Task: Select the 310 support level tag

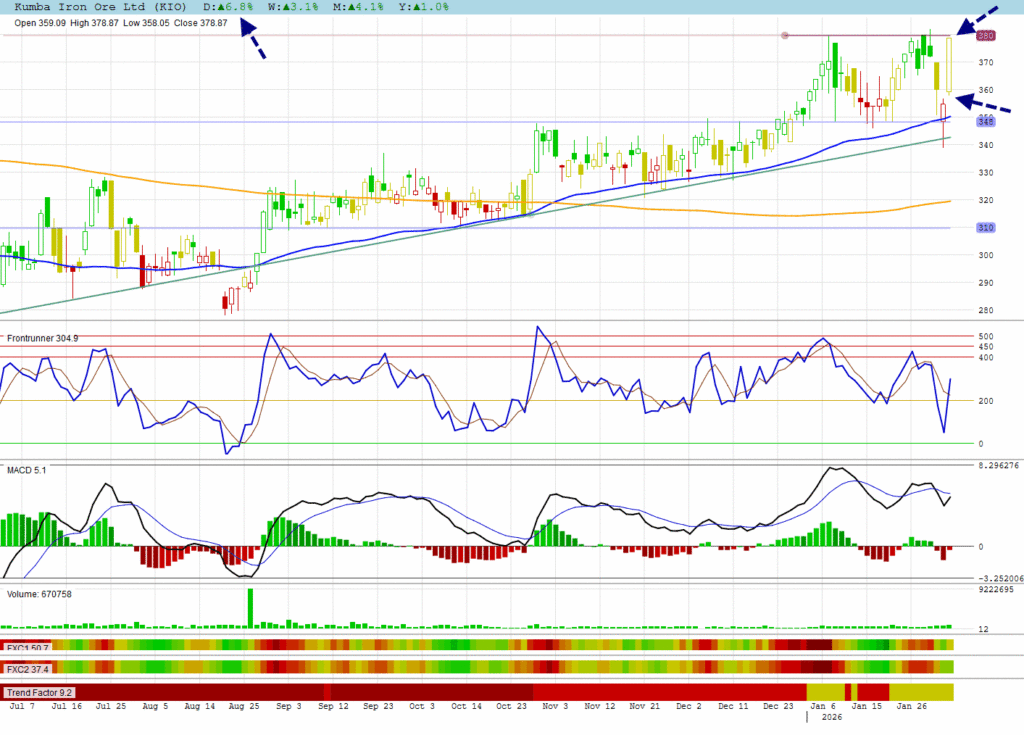Action: tap(986, 228)
